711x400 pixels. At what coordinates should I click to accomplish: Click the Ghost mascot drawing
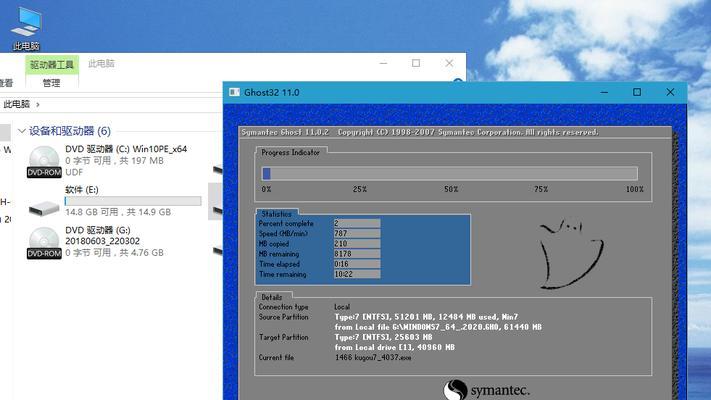pyautogui.click(x=571, y=255)
